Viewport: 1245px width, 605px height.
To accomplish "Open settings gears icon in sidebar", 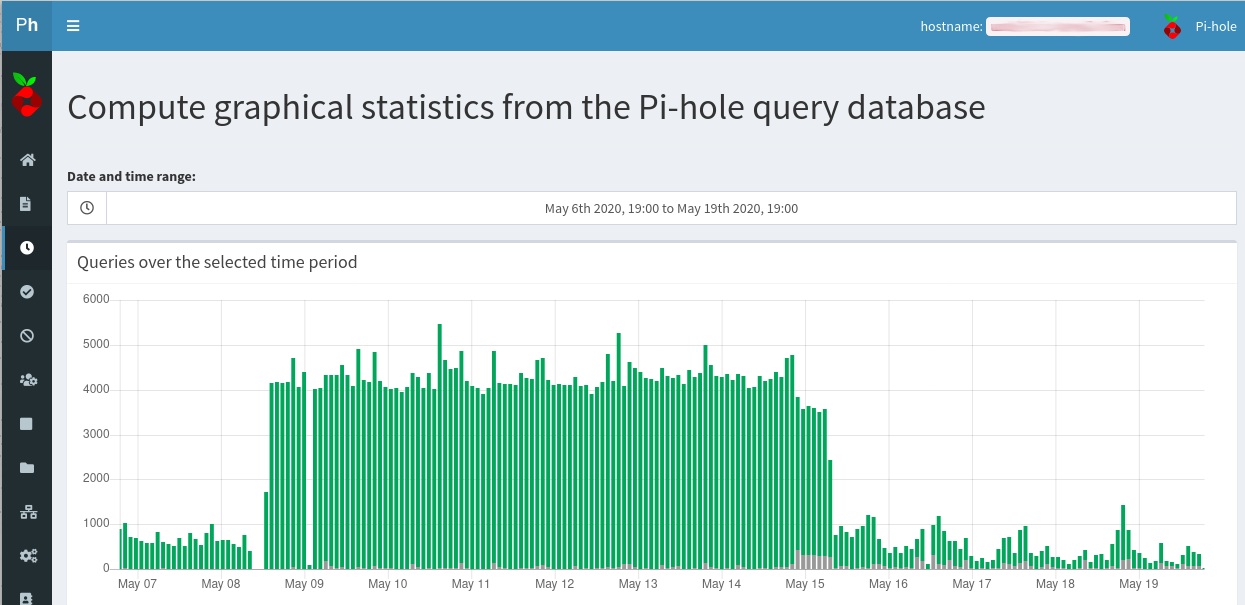I will tap(27, 556).
